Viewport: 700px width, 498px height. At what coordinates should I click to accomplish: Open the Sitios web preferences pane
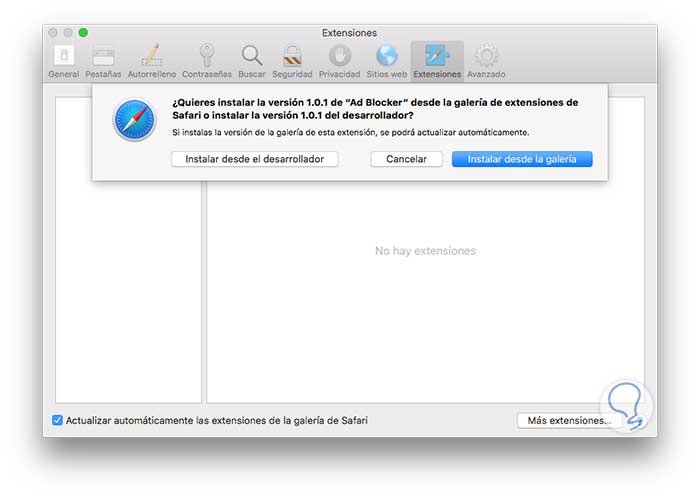pos(387,62)
